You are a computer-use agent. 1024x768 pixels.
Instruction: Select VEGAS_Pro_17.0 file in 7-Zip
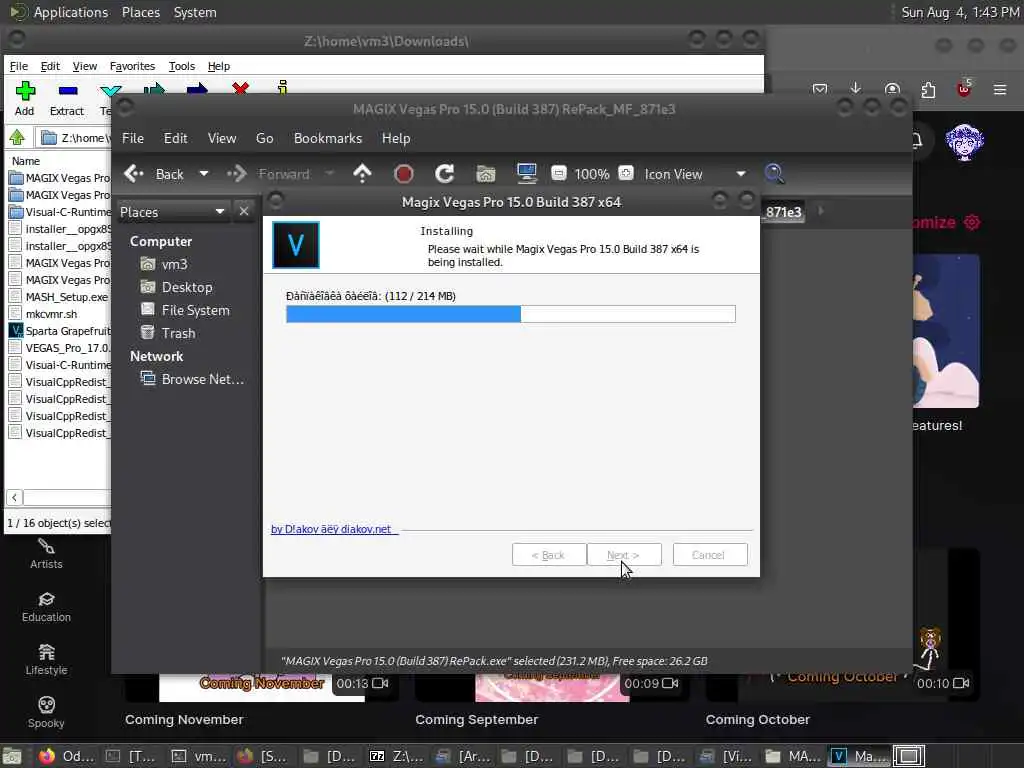(60, 348)
